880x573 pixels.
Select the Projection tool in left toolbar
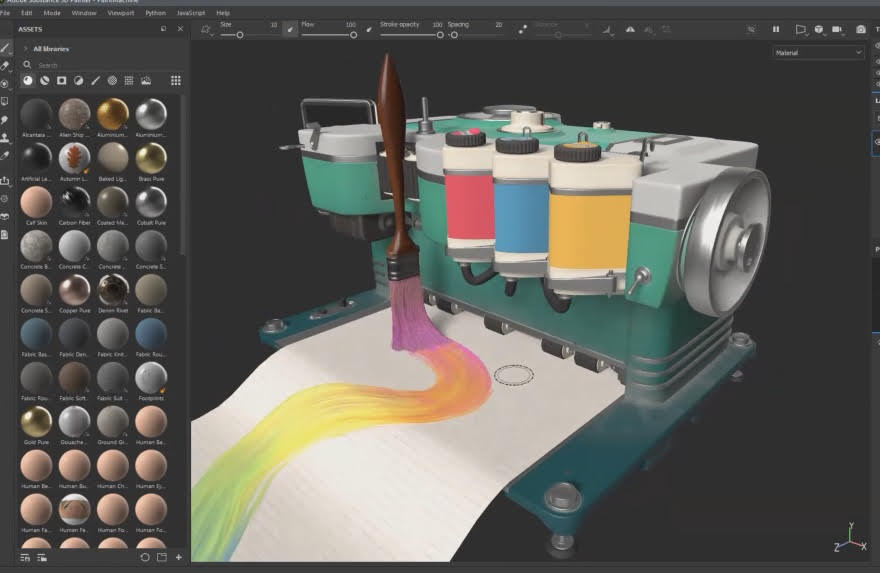click(5, 84)
